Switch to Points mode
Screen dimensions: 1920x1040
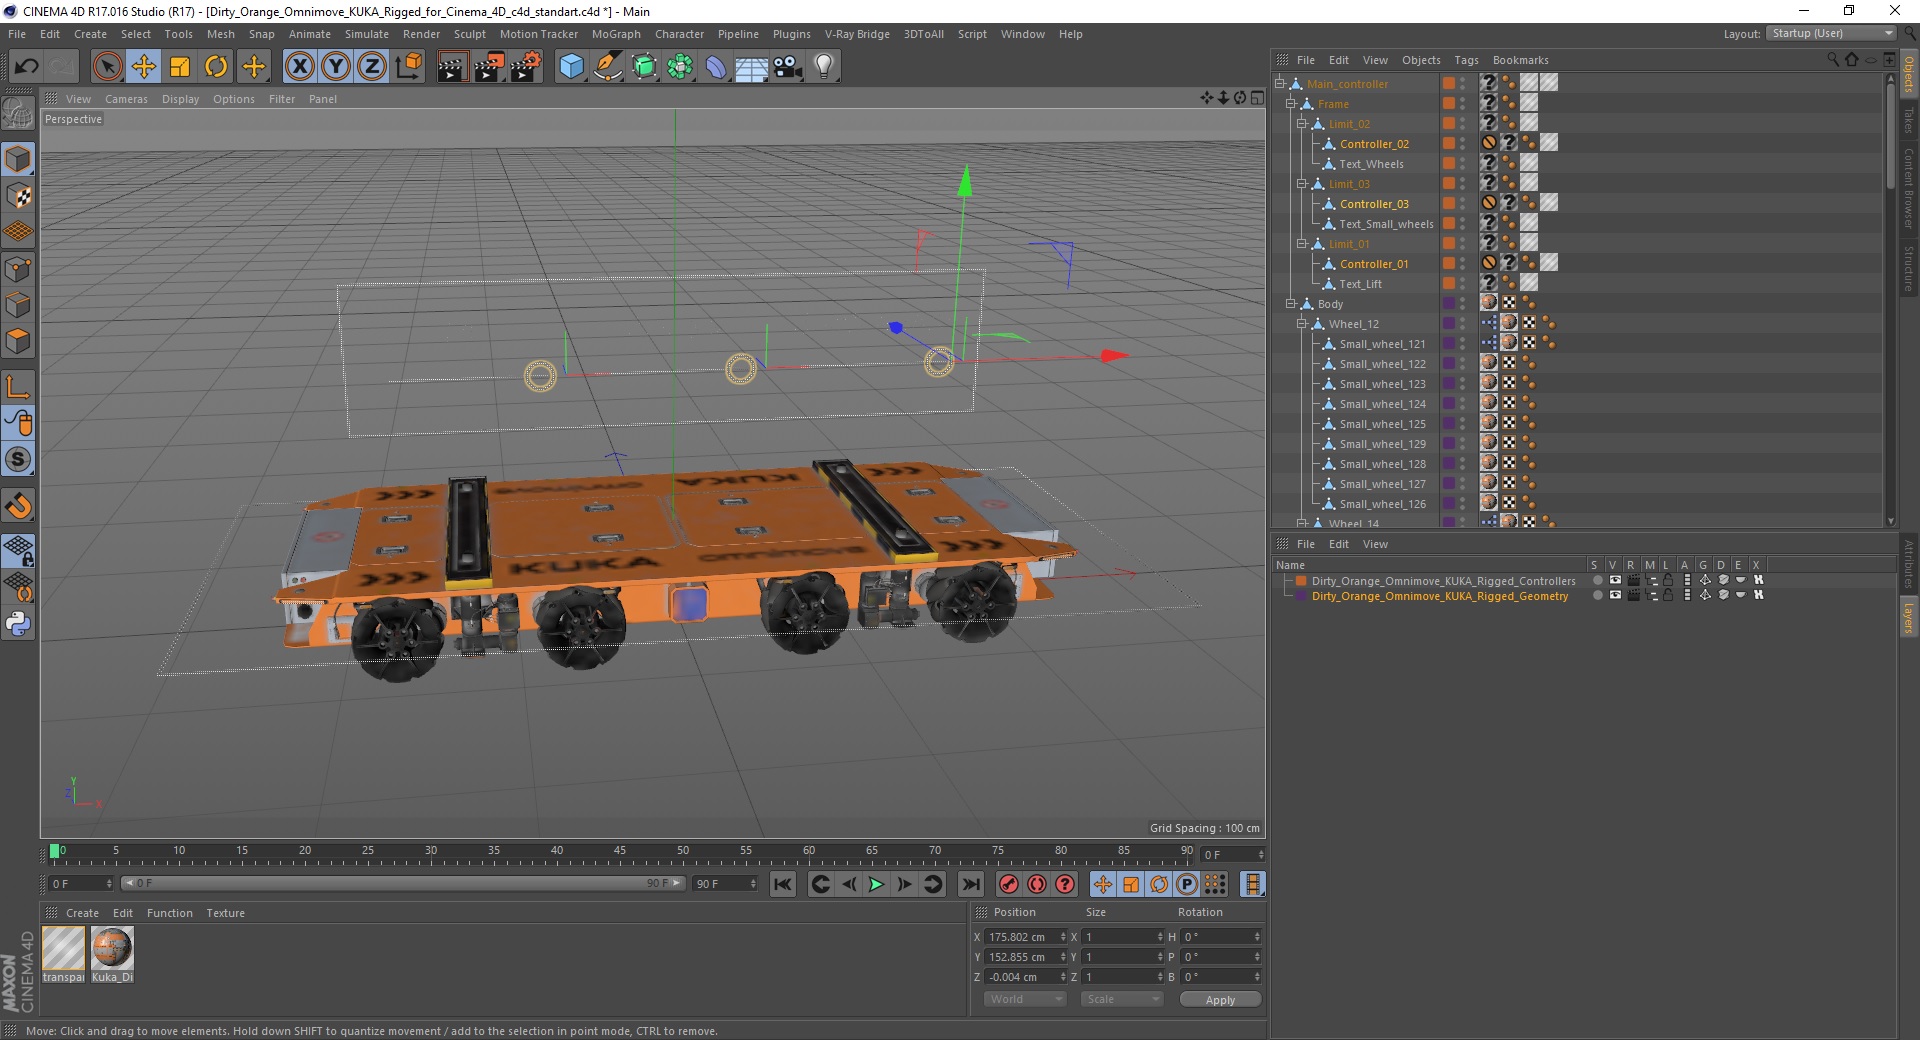coord(18,268)
